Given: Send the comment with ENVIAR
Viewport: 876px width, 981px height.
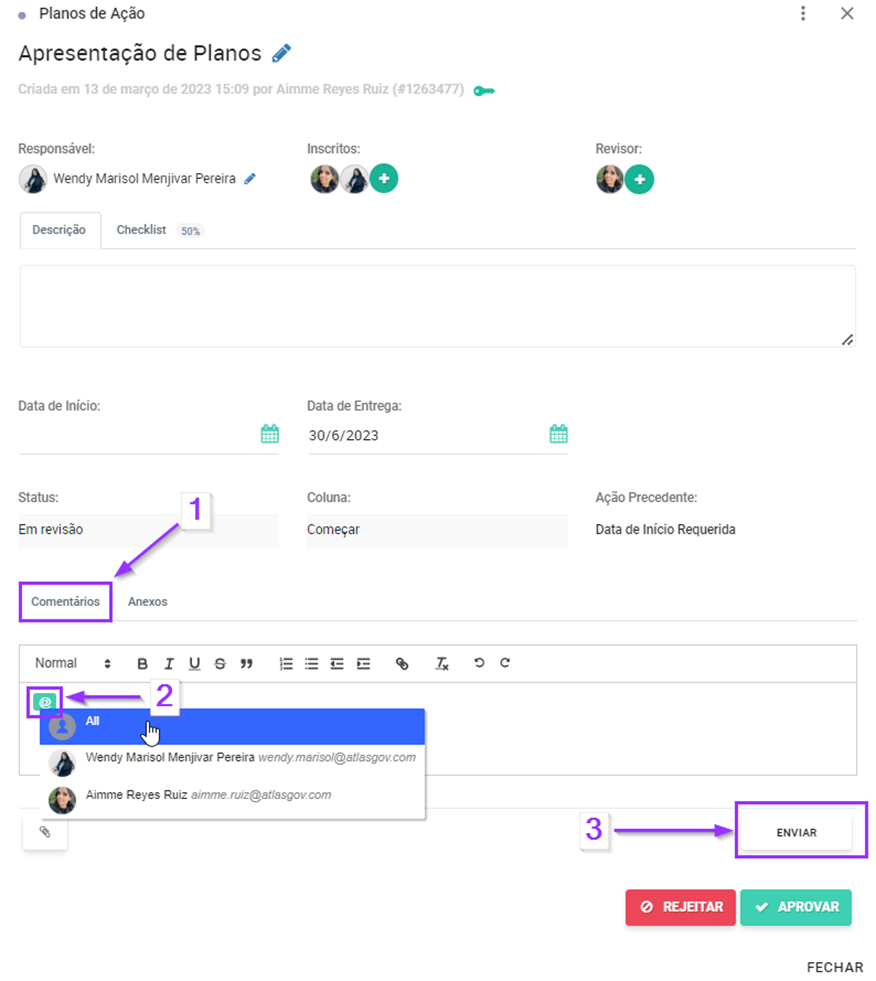Looking at the screenshot, I should 797,833.
